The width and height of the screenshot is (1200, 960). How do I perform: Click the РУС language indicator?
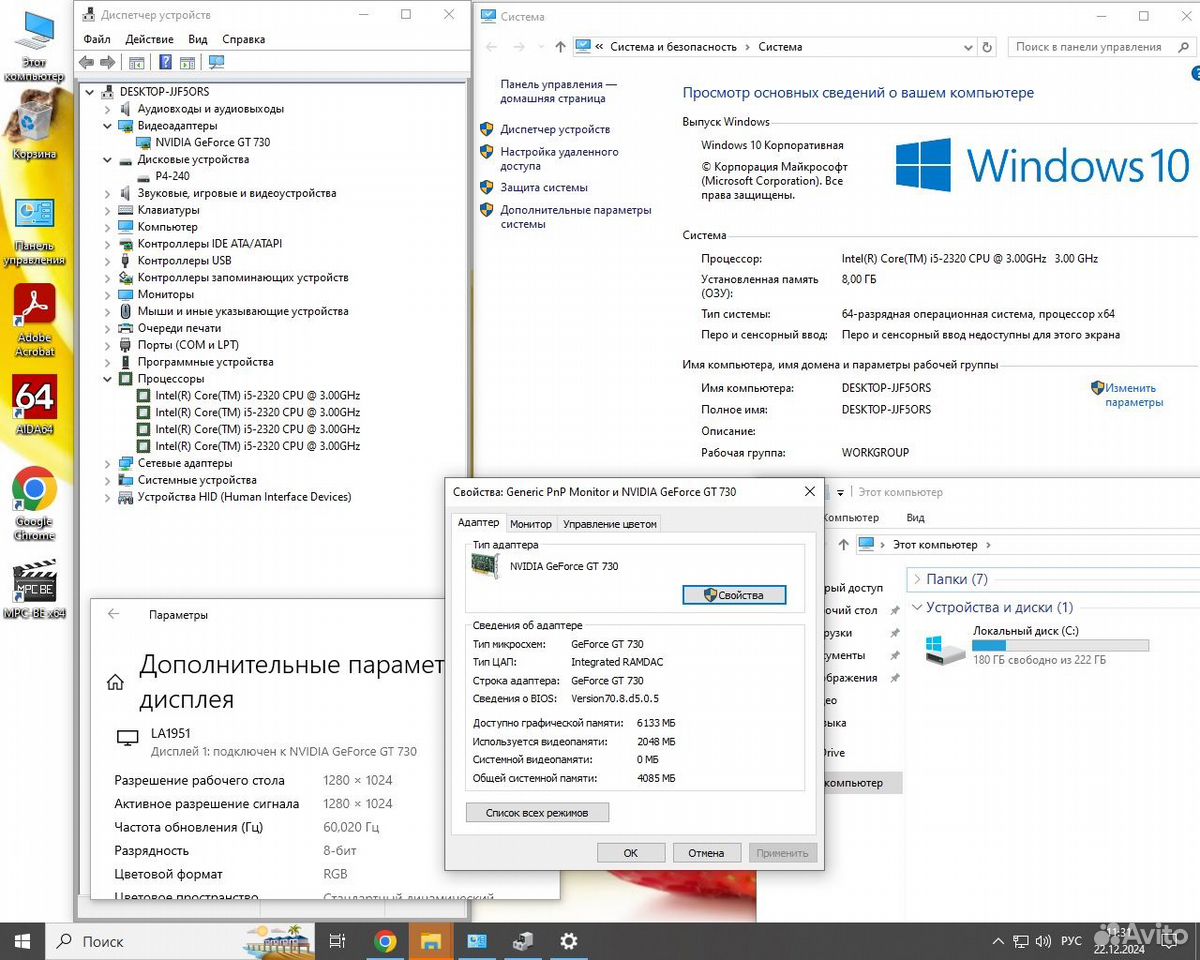tap(1071, 941)
